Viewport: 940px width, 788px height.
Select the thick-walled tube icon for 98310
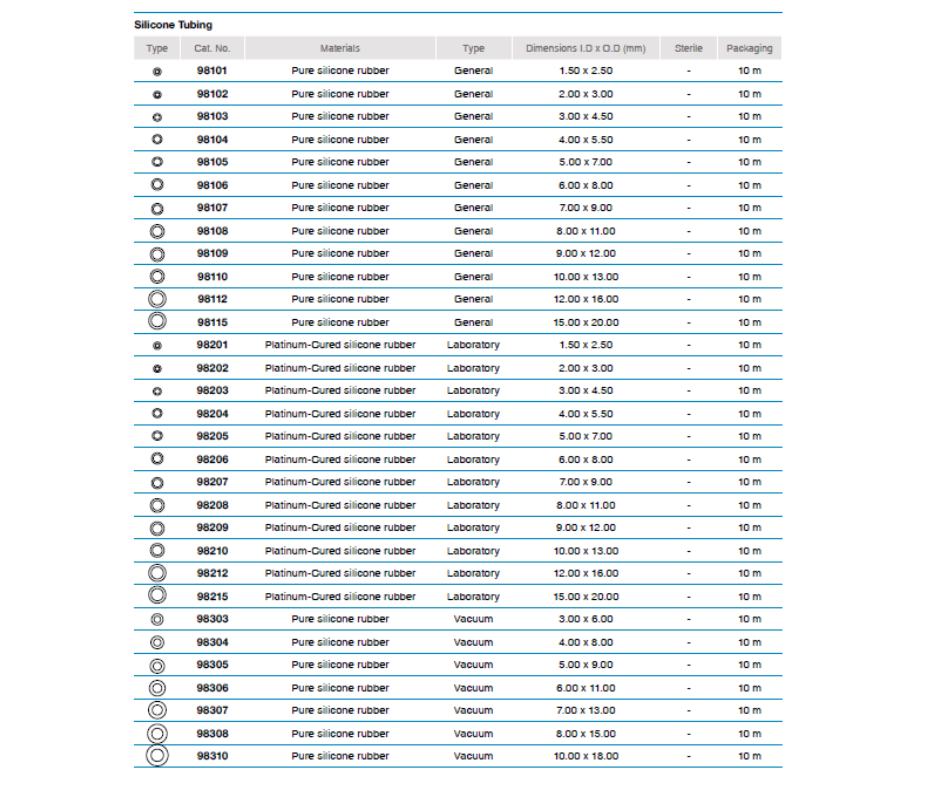(157, 756)
